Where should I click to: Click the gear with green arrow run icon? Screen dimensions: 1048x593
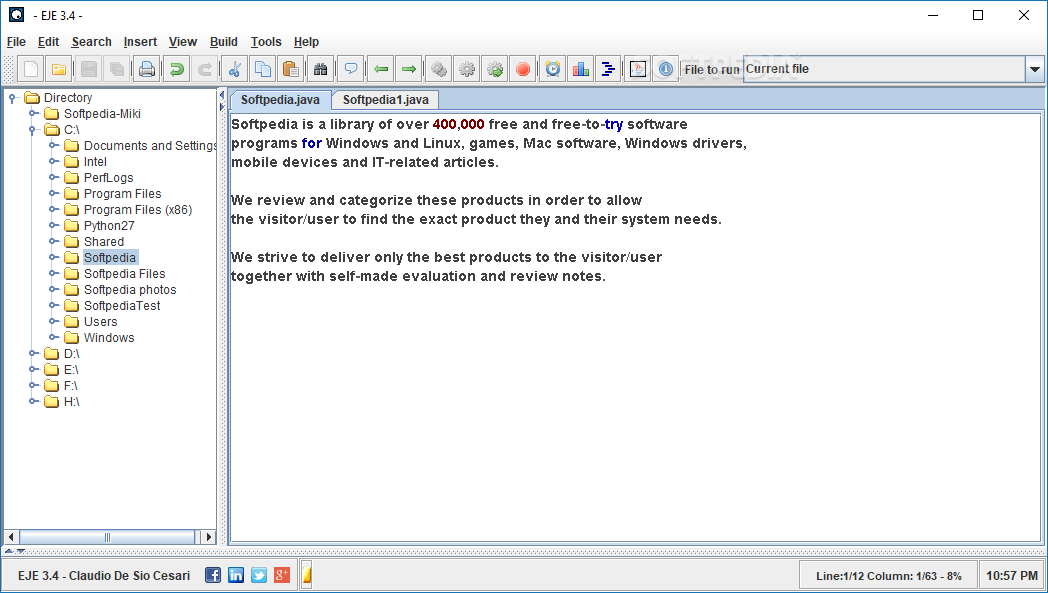pyautogui.click(x=495, y=69)
